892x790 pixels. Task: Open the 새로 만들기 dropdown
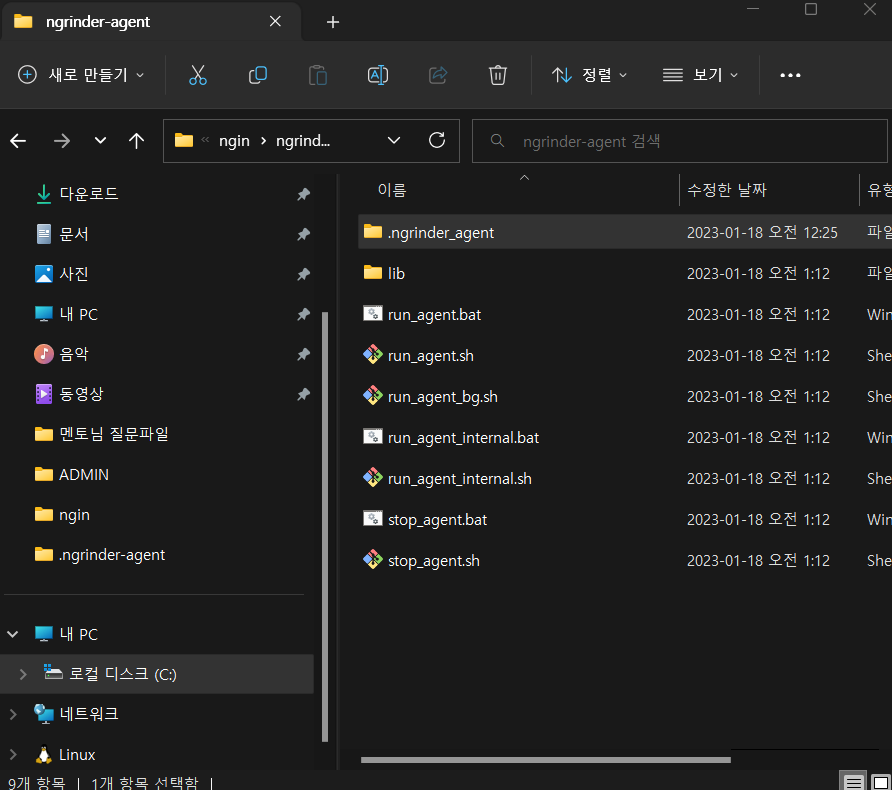tap(81, 75)
